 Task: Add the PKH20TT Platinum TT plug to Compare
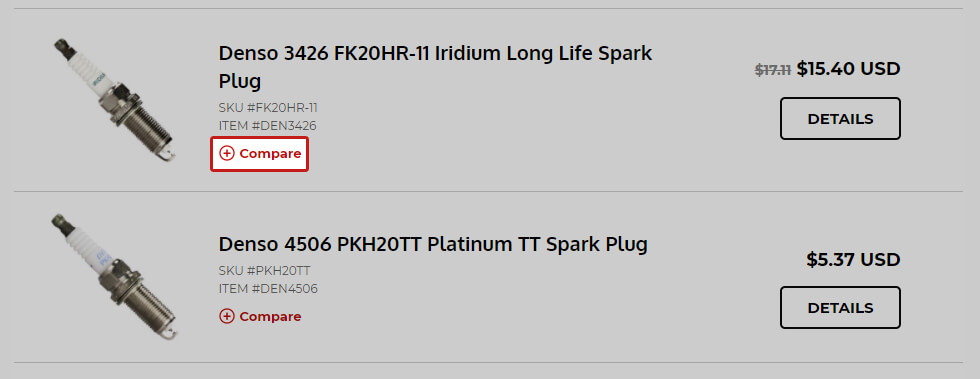(x=260, y=316)
